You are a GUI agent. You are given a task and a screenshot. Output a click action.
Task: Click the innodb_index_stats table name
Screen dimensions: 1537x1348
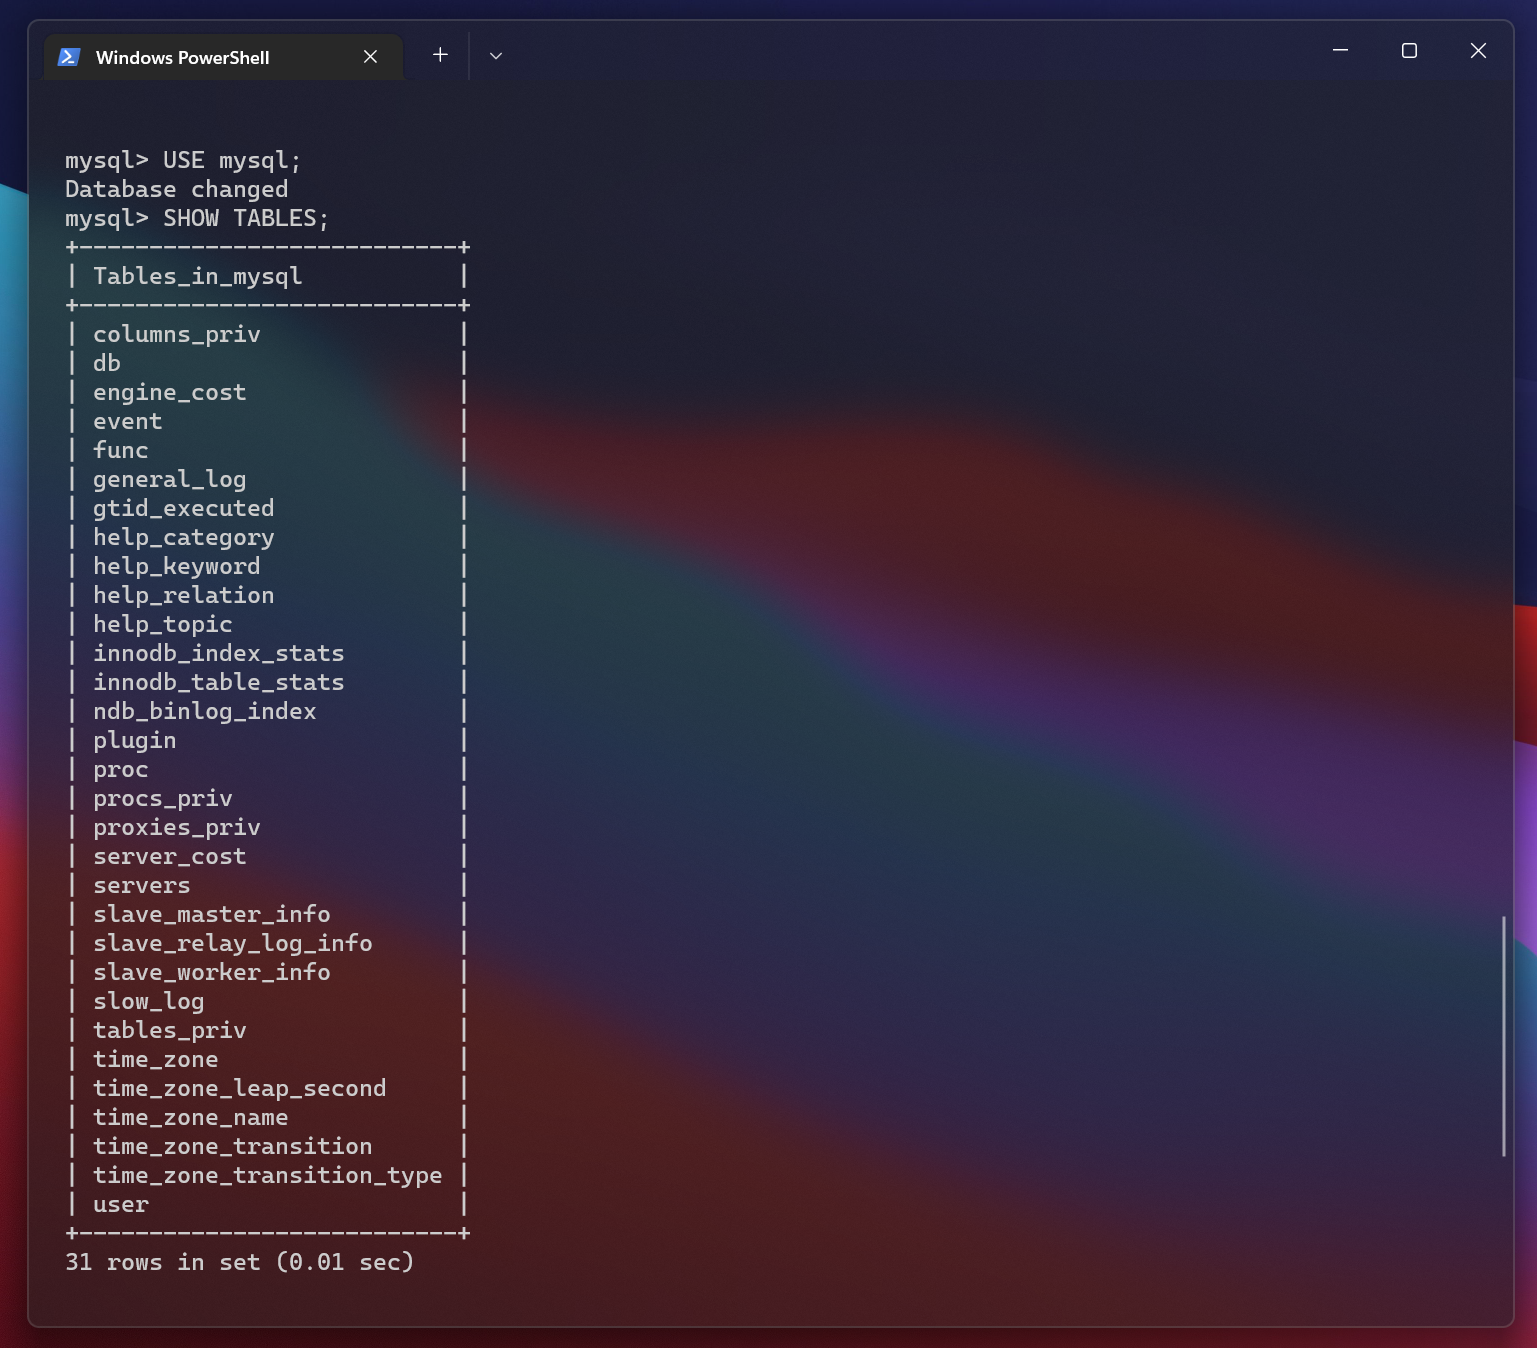[x=218, y=654]
